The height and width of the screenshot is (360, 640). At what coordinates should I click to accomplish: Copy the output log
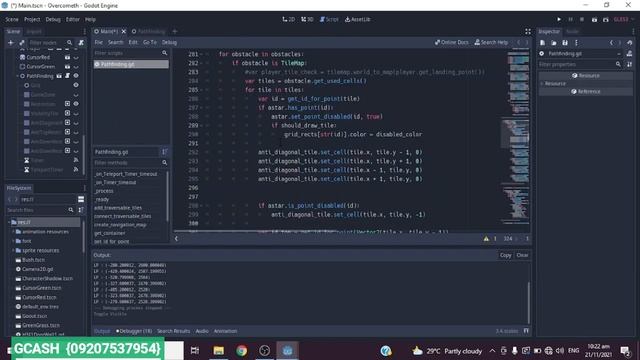point(505,255)
